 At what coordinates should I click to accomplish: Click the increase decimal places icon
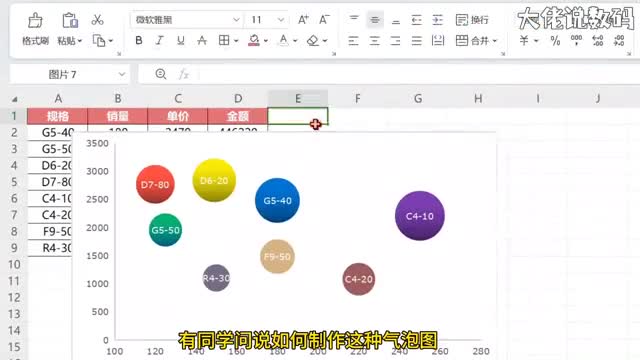598,40
